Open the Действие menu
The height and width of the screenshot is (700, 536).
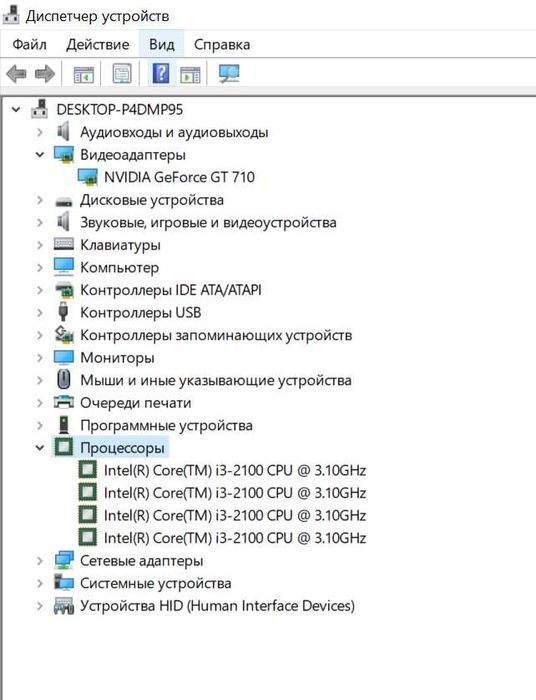click(98, 44)
